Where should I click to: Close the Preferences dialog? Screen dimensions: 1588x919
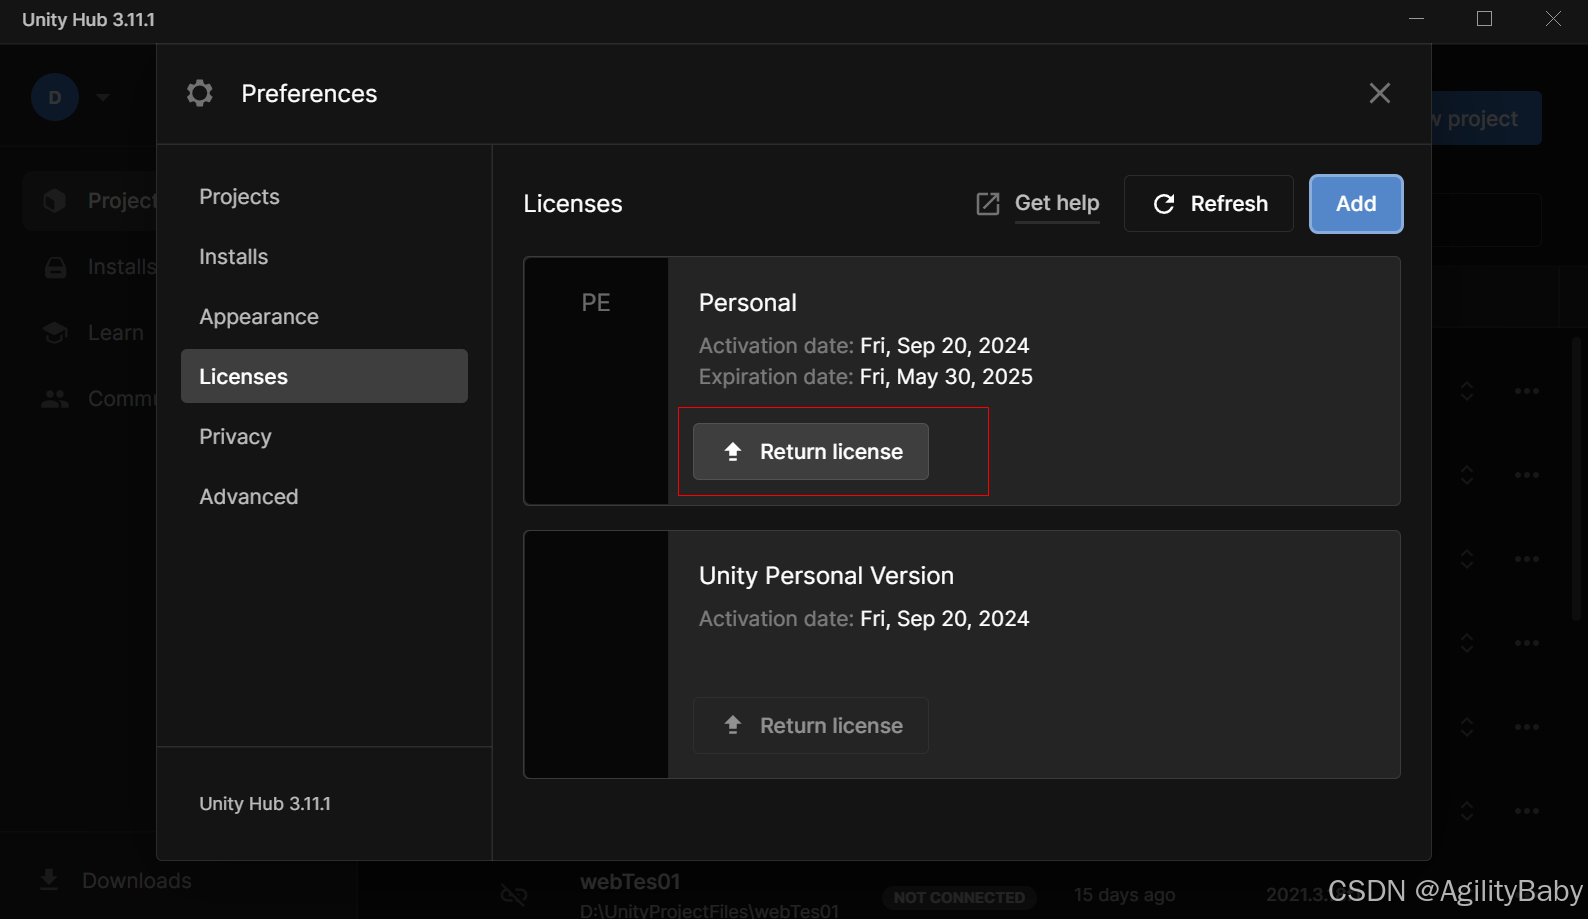click(1380, 93)
